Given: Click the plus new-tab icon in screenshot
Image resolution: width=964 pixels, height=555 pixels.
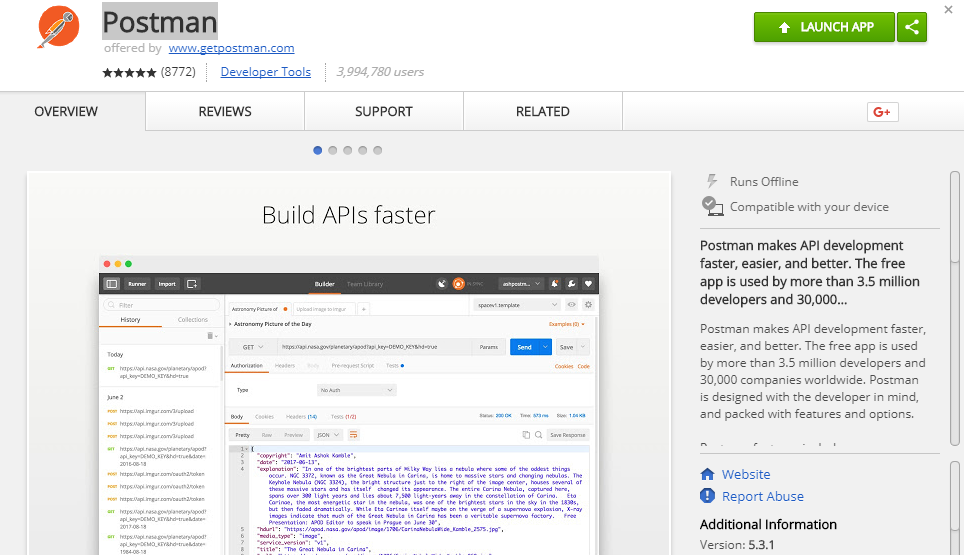Looking at the screenshot, I should pos(363,309).
